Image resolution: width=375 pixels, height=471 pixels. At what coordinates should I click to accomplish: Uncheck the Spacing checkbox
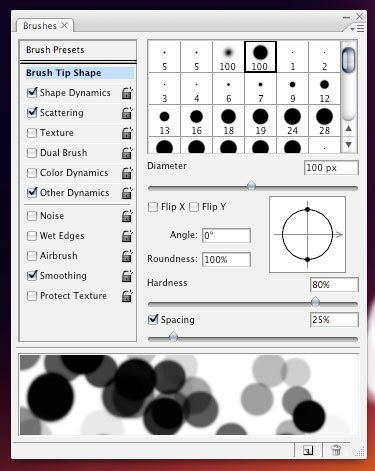click(153, 319)
